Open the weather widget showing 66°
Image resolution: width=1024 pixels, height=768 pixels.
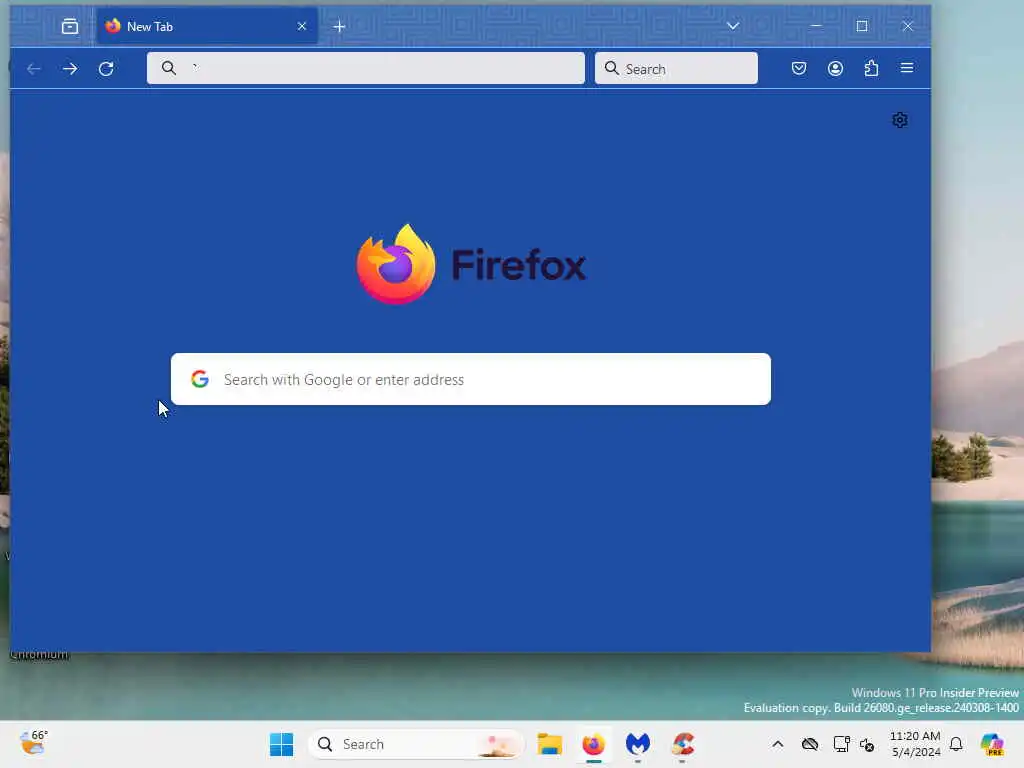[x=34, y=743]
